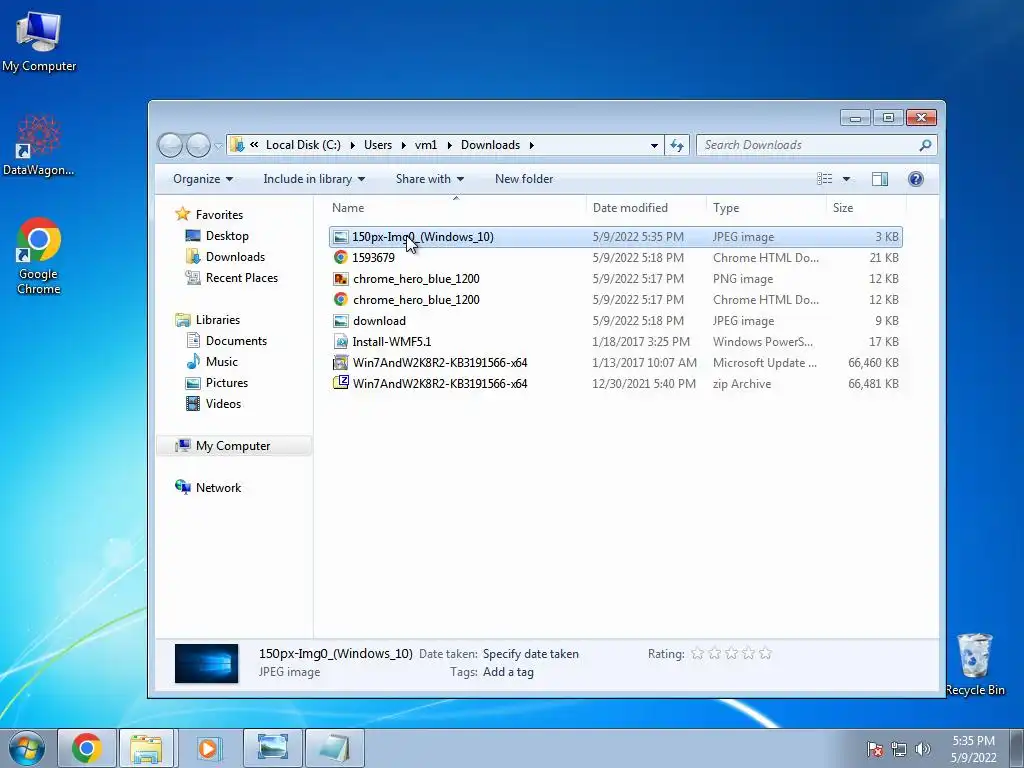Click the volume speaker tray icon
This screenshot has height=768, width=1024.
pos(922,749)
